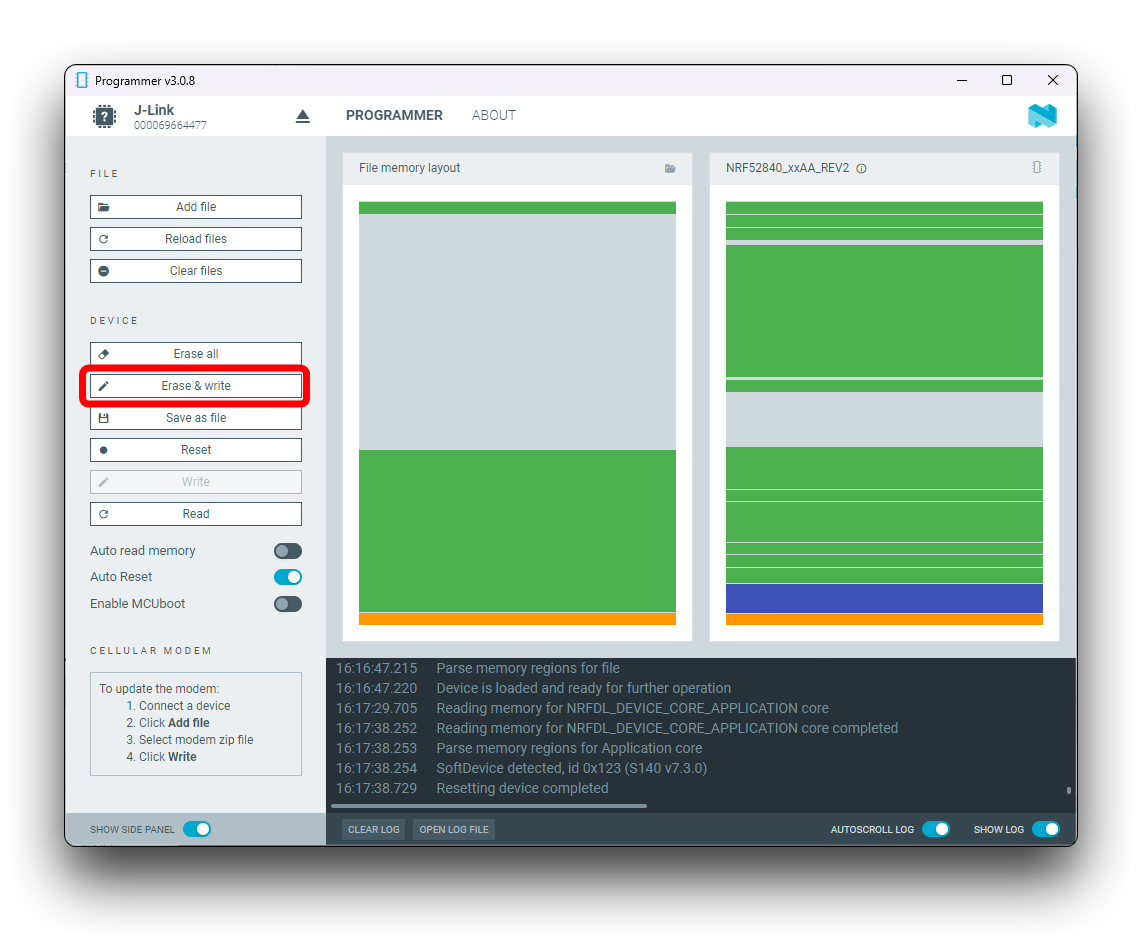Click the orange region in device memory layout
This screenshot has width=1142, height=943.
884,620
